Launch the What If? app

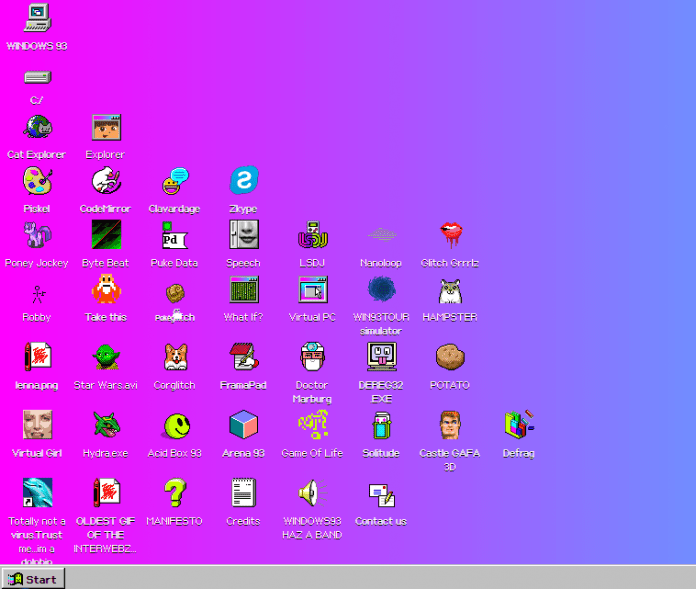tap(244, 289)
